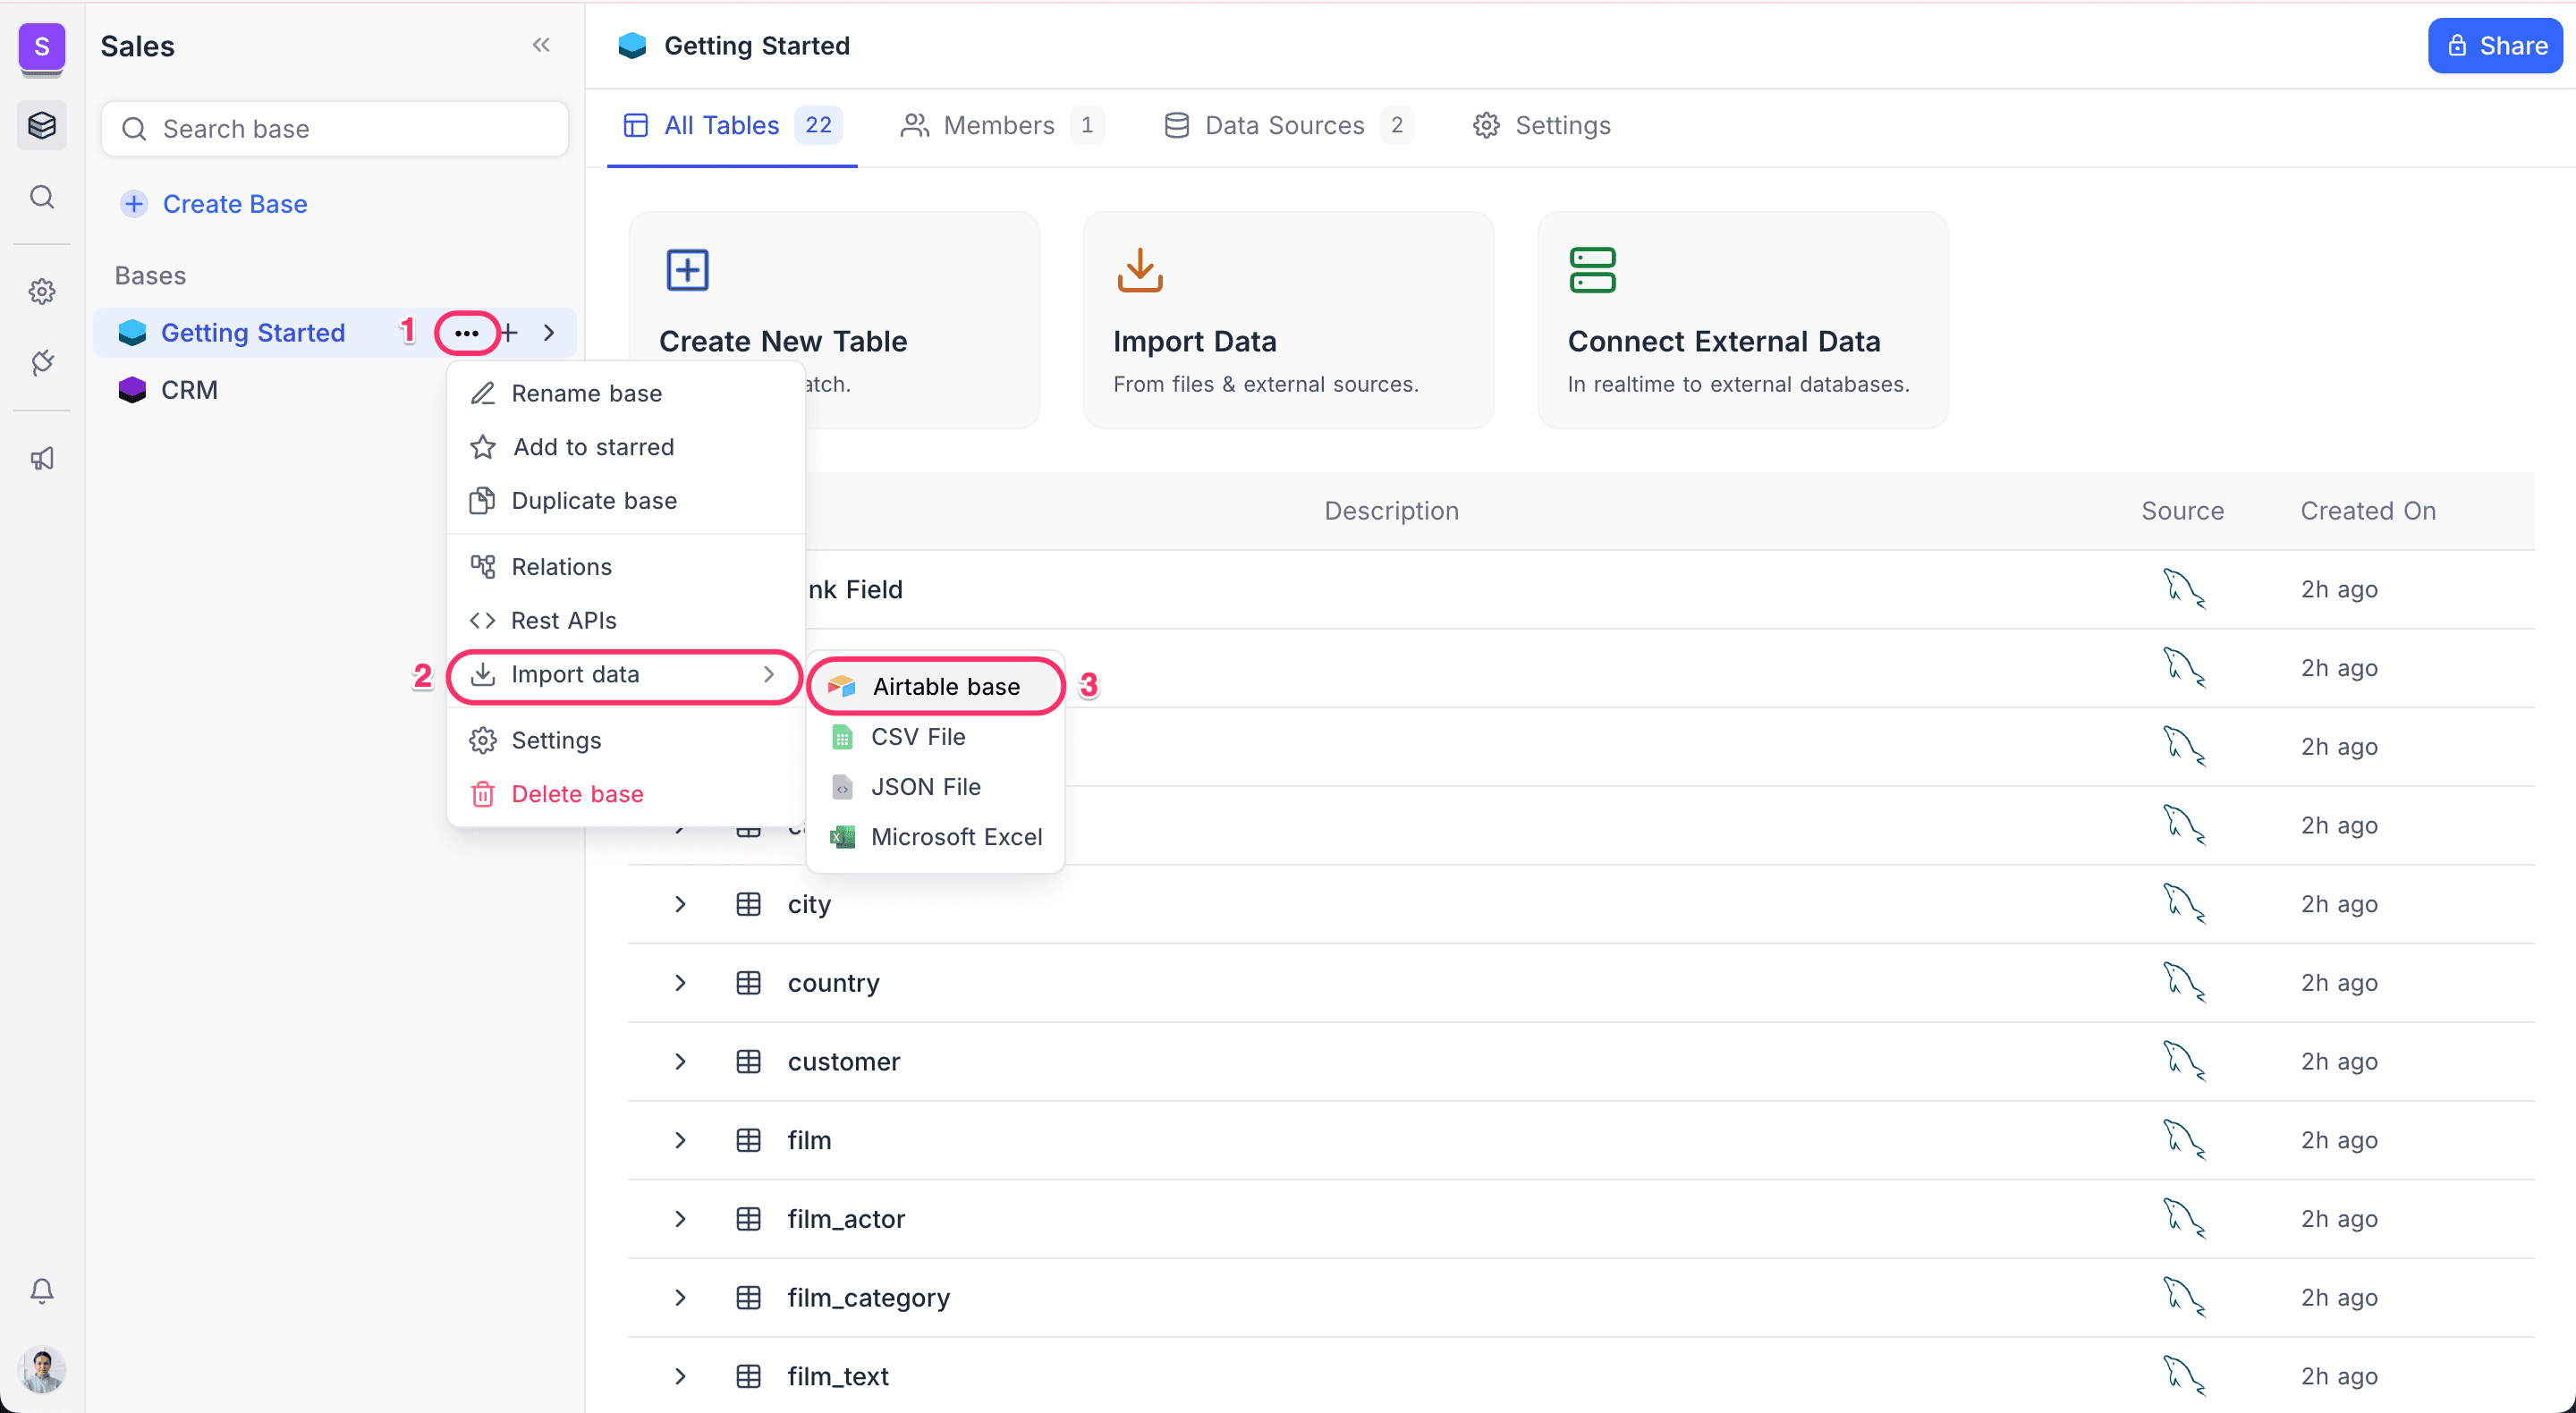Click the table grid icon for film_category

click(x=748, y=1298)
